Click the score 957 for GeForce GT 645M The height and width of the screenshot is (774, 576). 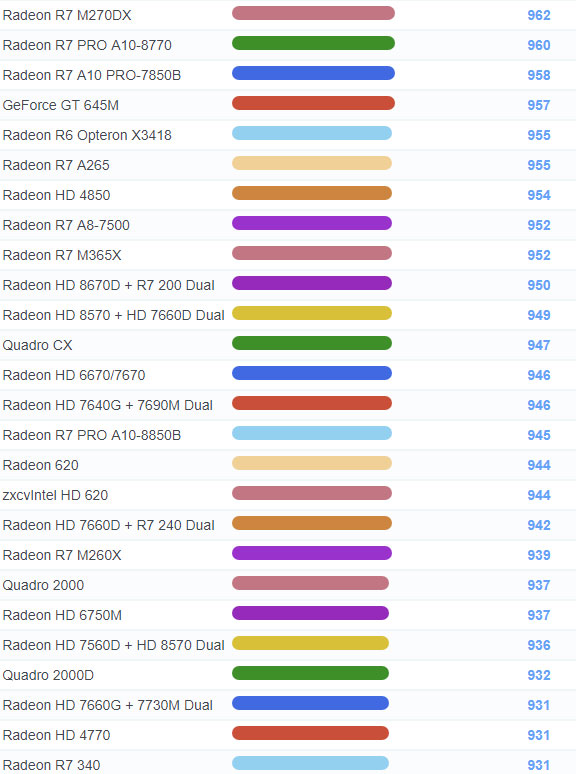click(538, 105)
